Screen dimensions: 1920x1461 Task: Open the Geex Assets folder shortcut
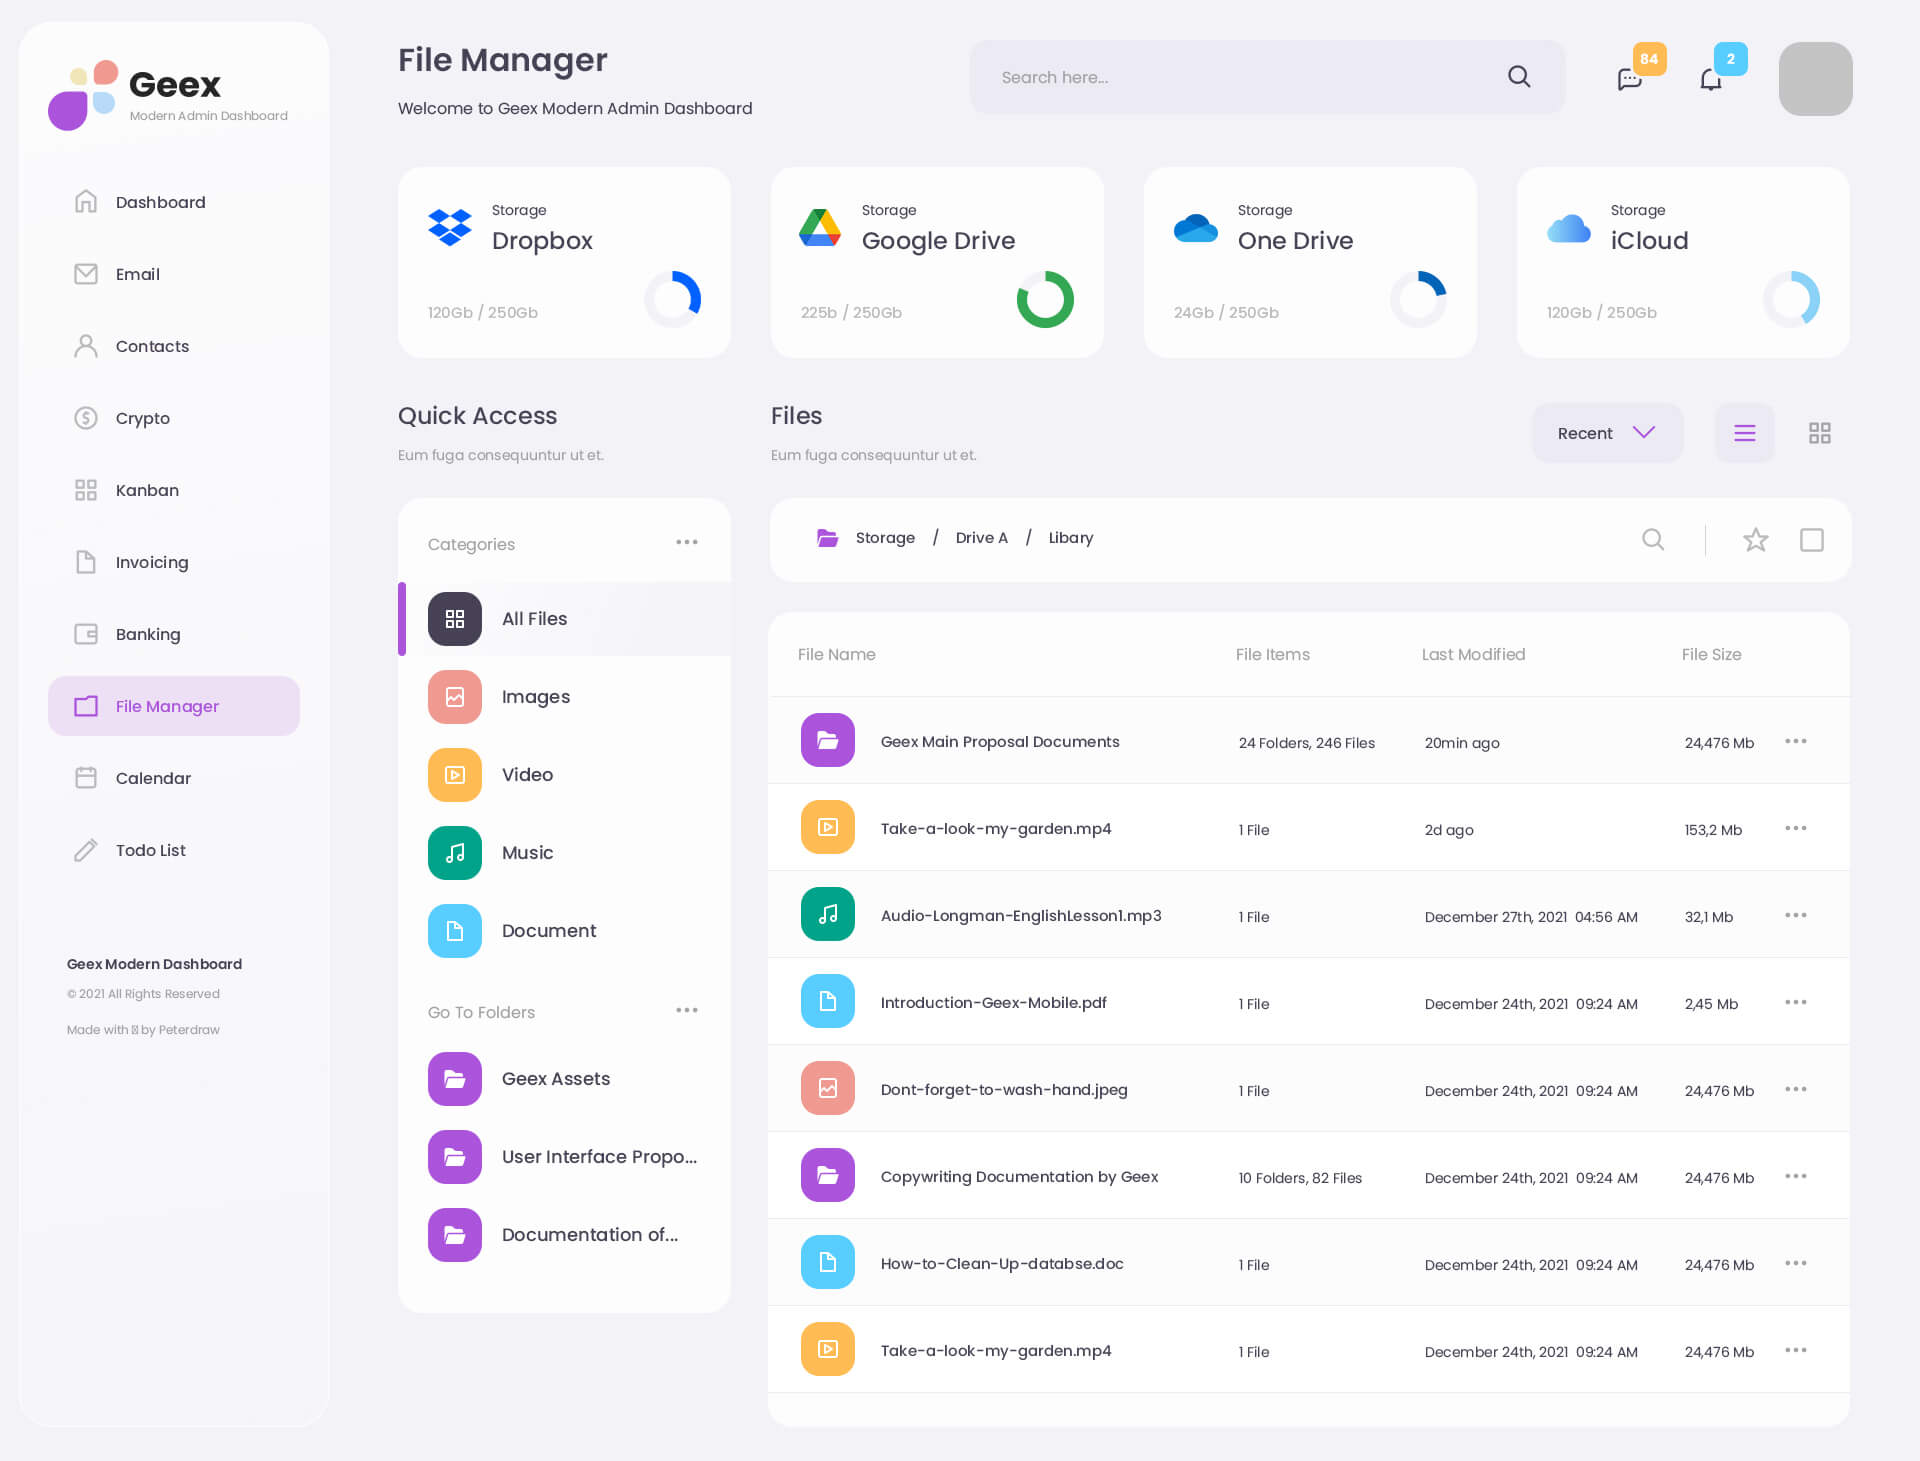pos(555,1079)
